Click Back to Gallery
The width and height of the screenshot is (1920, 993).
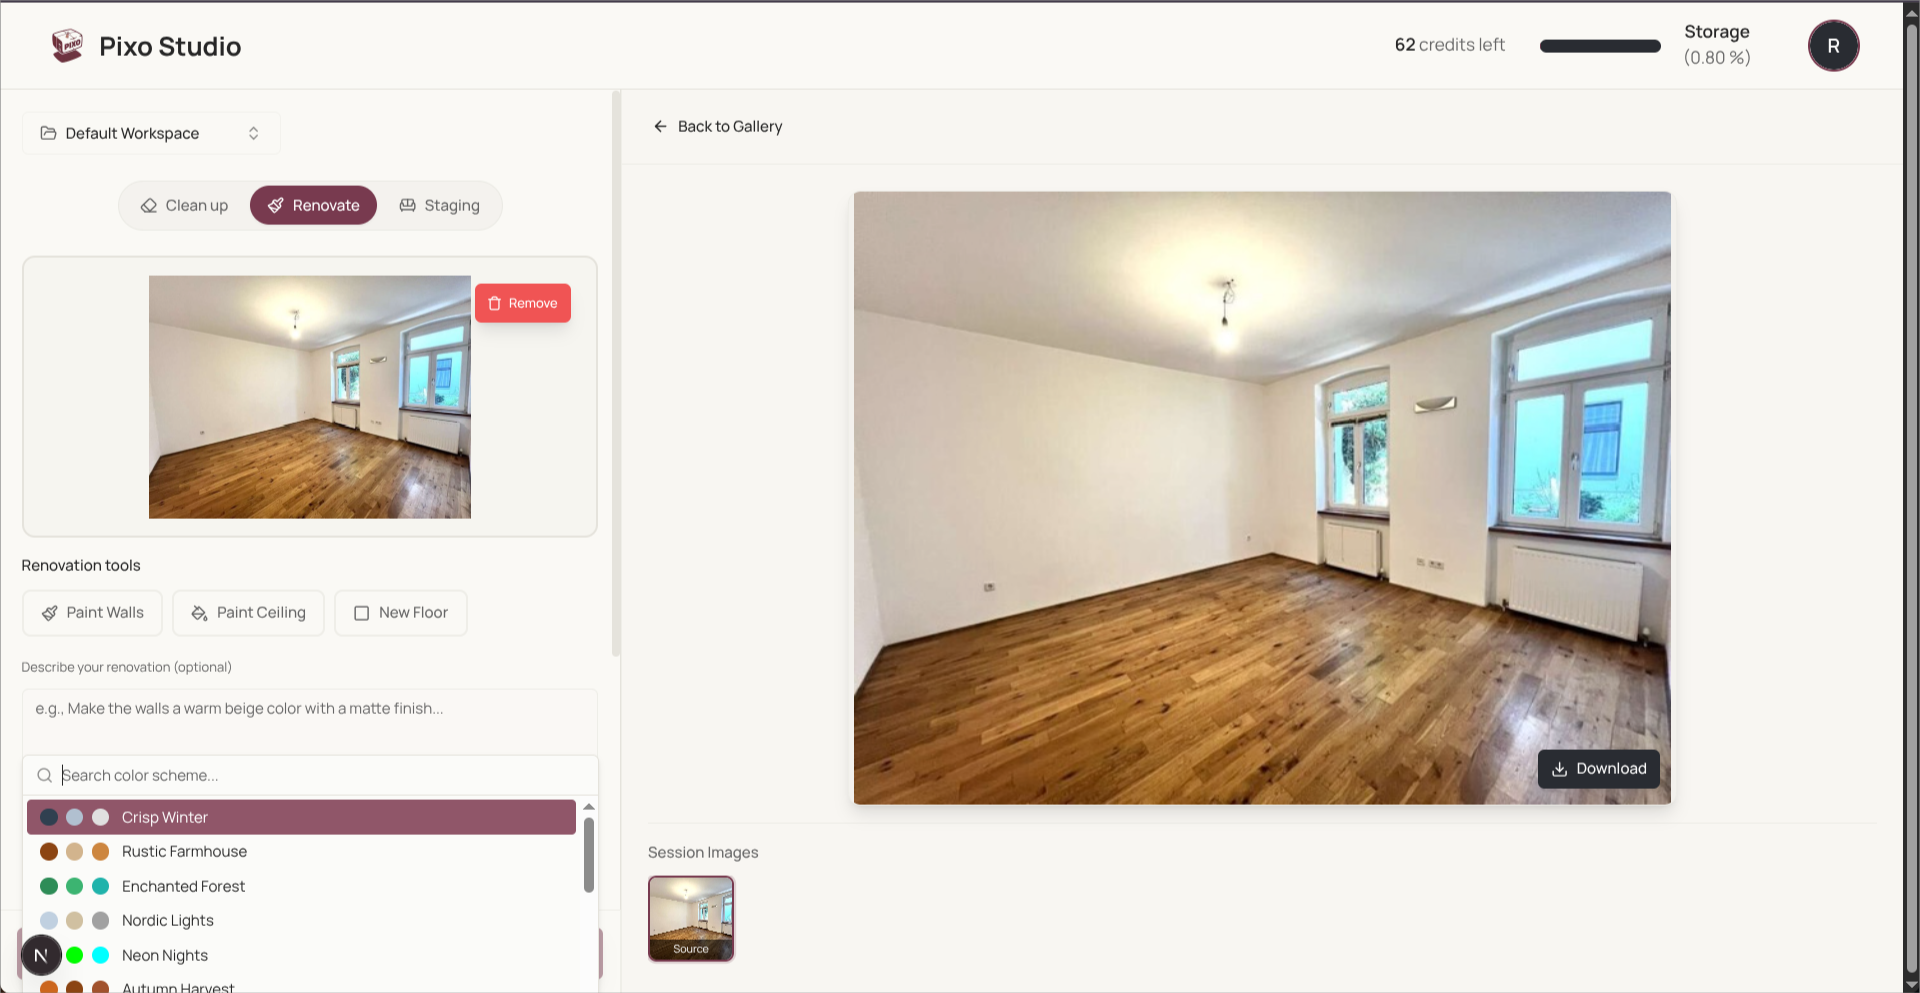pos(730,126)
